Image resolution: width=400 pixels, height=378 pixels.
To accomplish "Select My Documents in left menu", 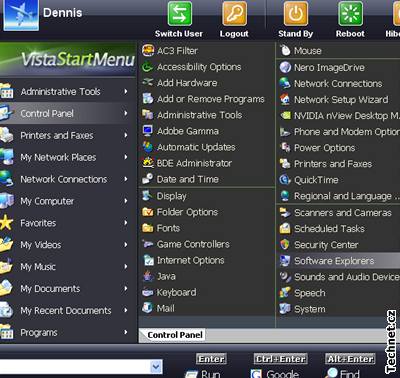I will coord(67,289).
